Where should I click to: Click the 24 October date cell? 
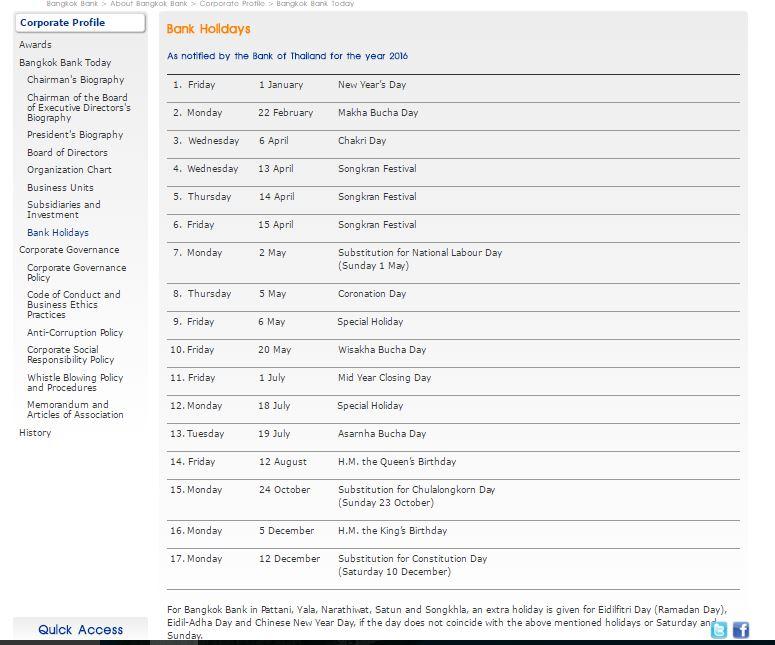pyautogui.click(x=285, y=490)
